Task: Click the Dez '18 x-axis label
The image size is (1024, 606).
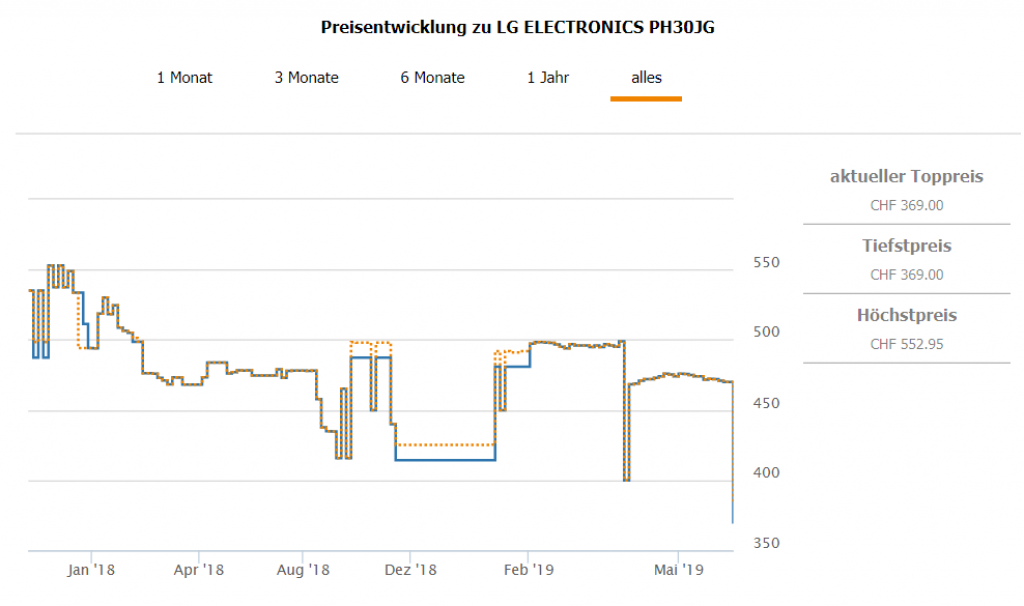Action: pyautogui.click(x=410, y=570)
